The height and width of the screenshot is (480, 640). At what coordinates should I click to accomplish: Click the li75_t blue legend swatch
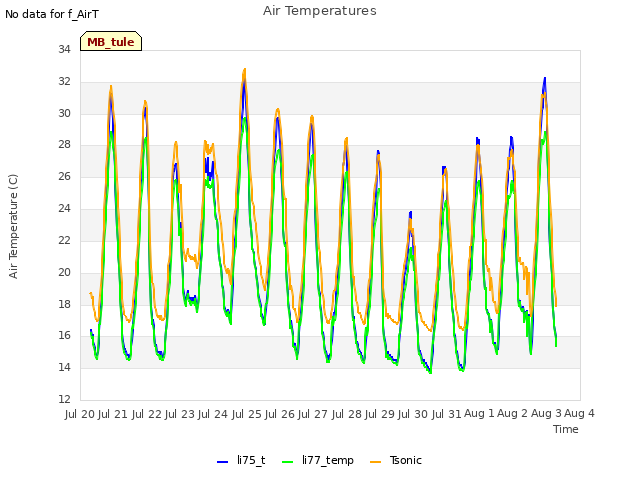(x=222, y=462)
